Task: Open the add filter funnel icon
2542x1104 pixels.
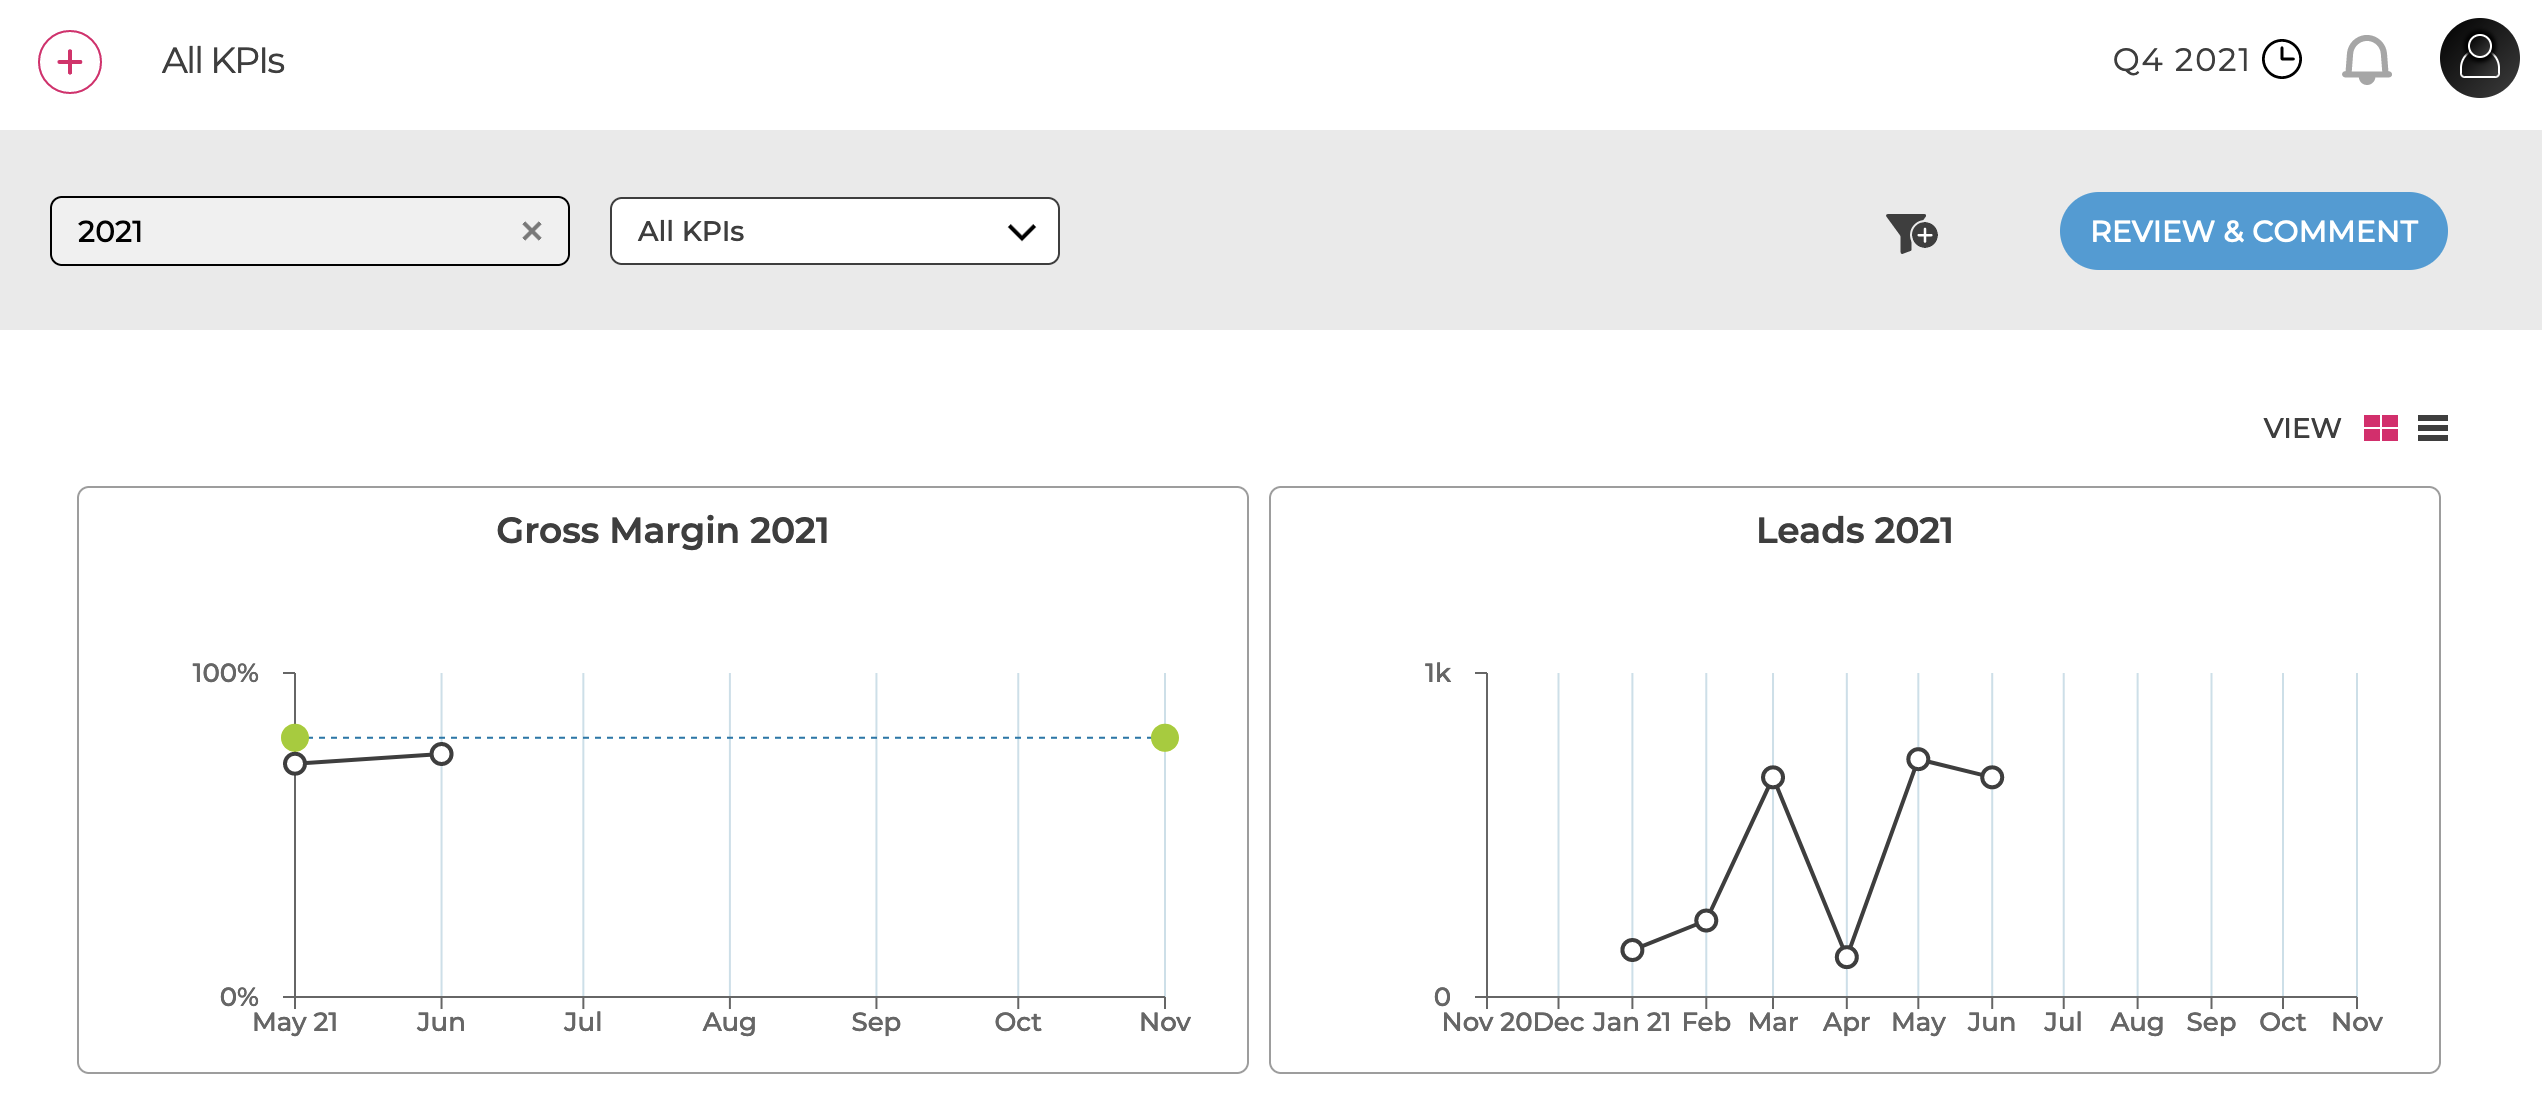Action: coord(1911,233)
